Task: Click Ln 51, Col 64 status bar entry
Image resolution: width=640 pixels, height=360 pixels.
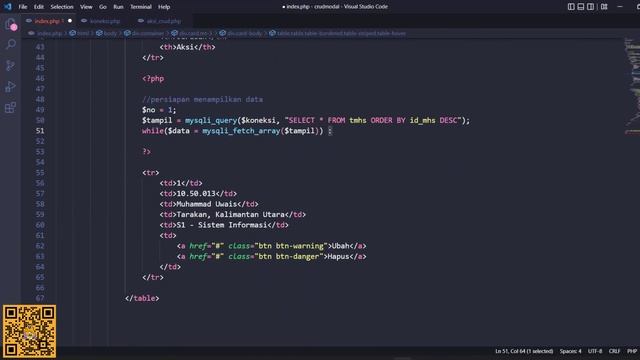Action: coord(524,351)
